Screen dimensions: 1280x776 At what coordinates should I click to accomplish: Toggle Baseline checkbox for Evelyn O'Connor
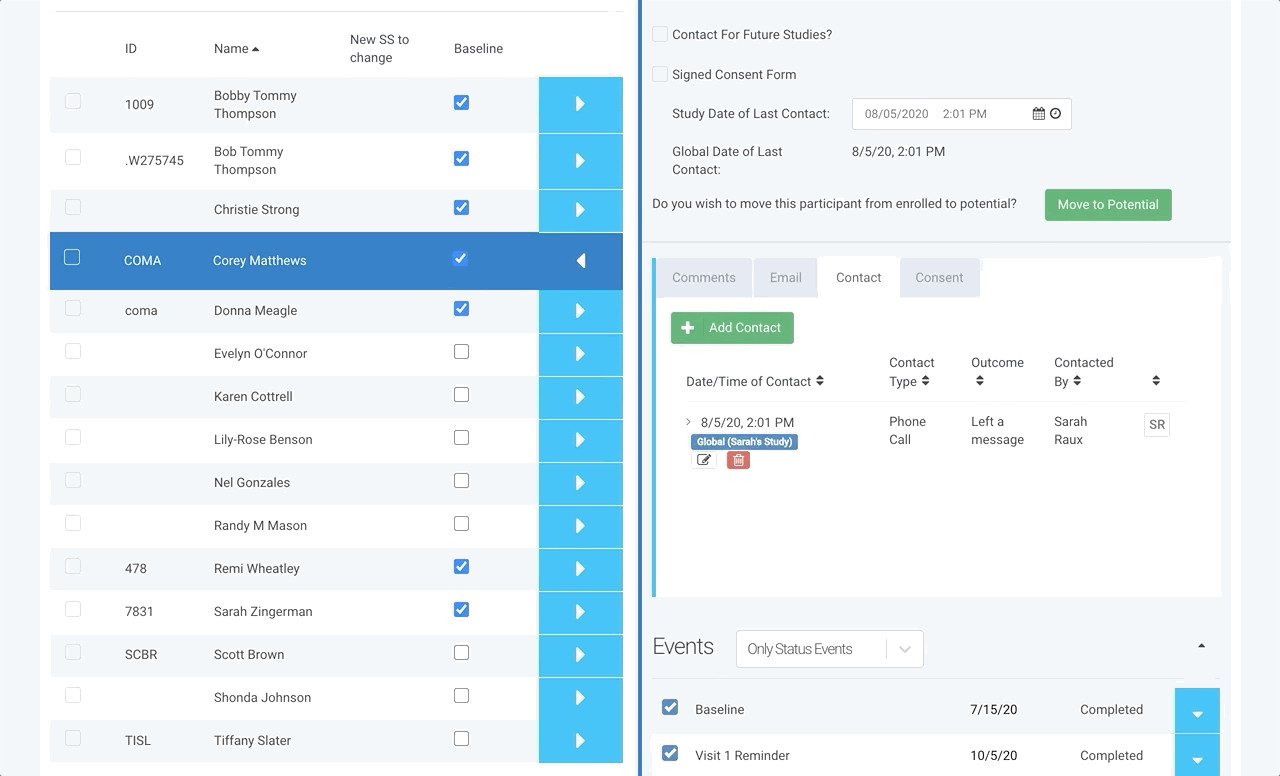(461, 352)
